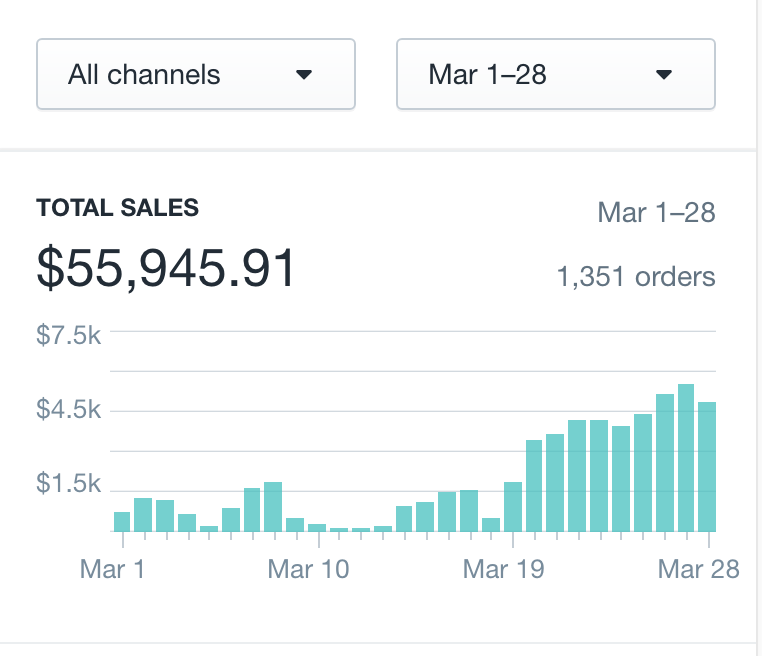The image size is (762, 656).
Task: Open the Mar 1–28 date range dropdown
Action: click(555, 74)
